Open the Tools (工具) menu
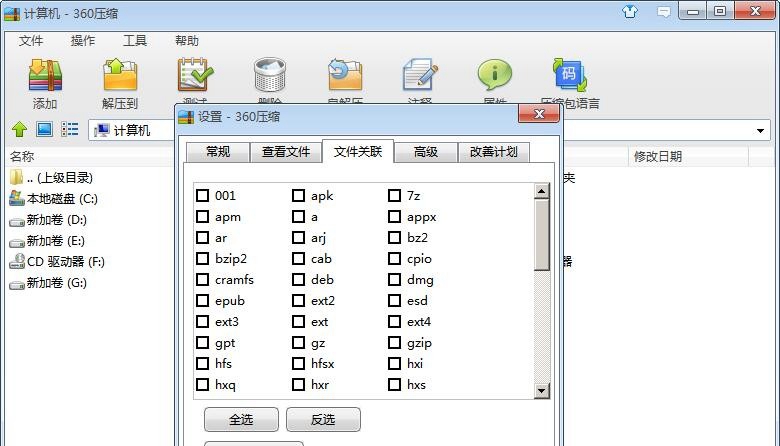This screenshot has width=780, height=446. (135, 41)
